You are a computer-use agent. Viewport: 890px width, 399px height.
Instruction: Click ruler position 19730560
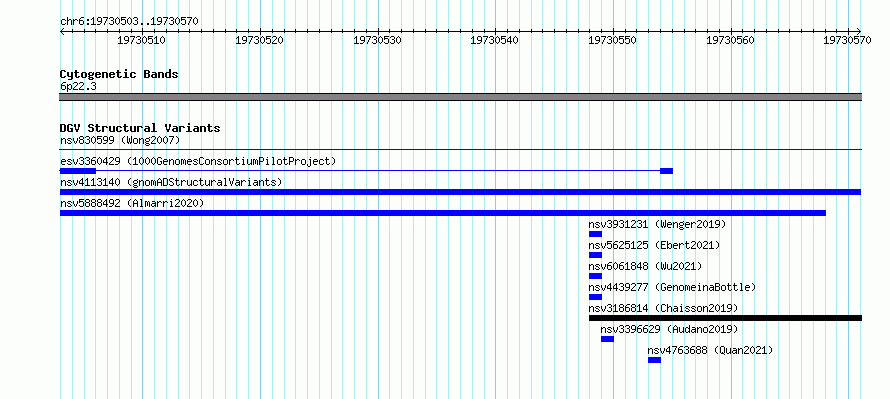730,40
